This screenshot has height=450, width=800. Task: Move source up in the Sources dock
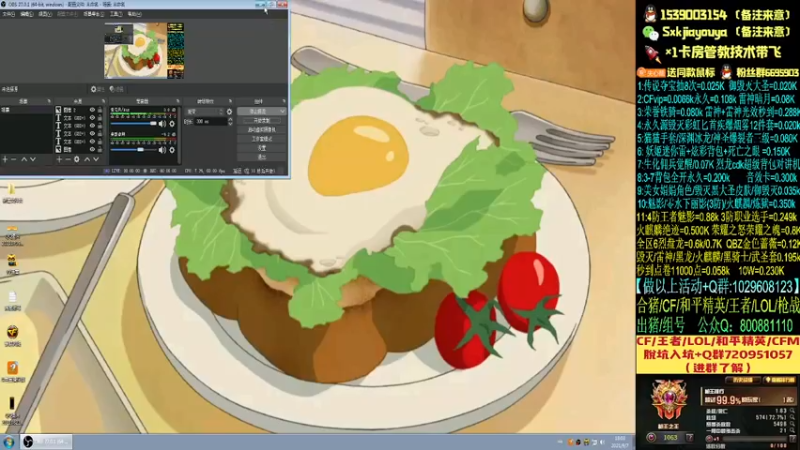pos(87,160)
